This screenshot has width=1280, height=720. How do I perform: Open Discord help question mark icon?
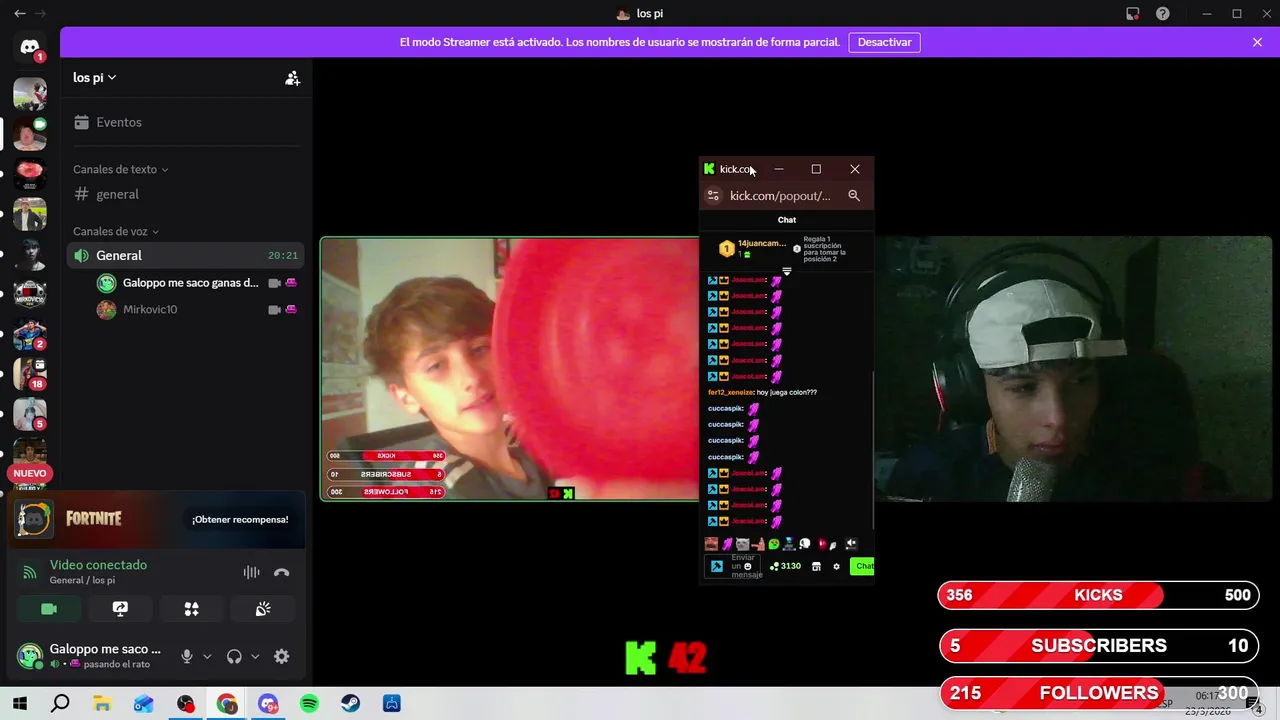1163,14
